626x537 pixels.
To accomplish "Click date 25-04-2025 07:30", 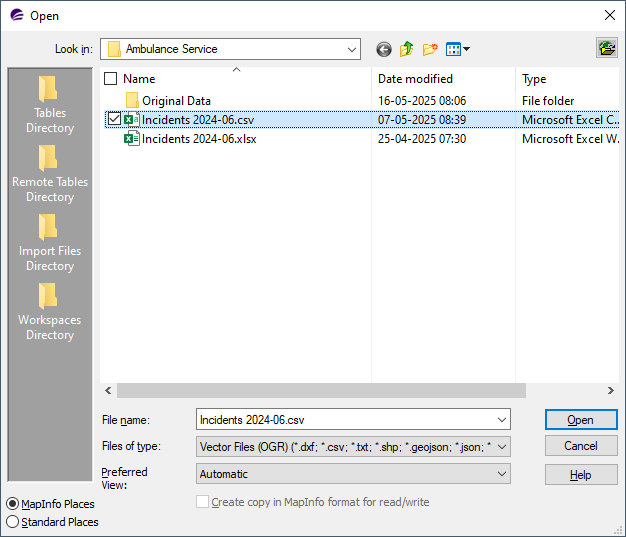I will (x=422, y=139).
